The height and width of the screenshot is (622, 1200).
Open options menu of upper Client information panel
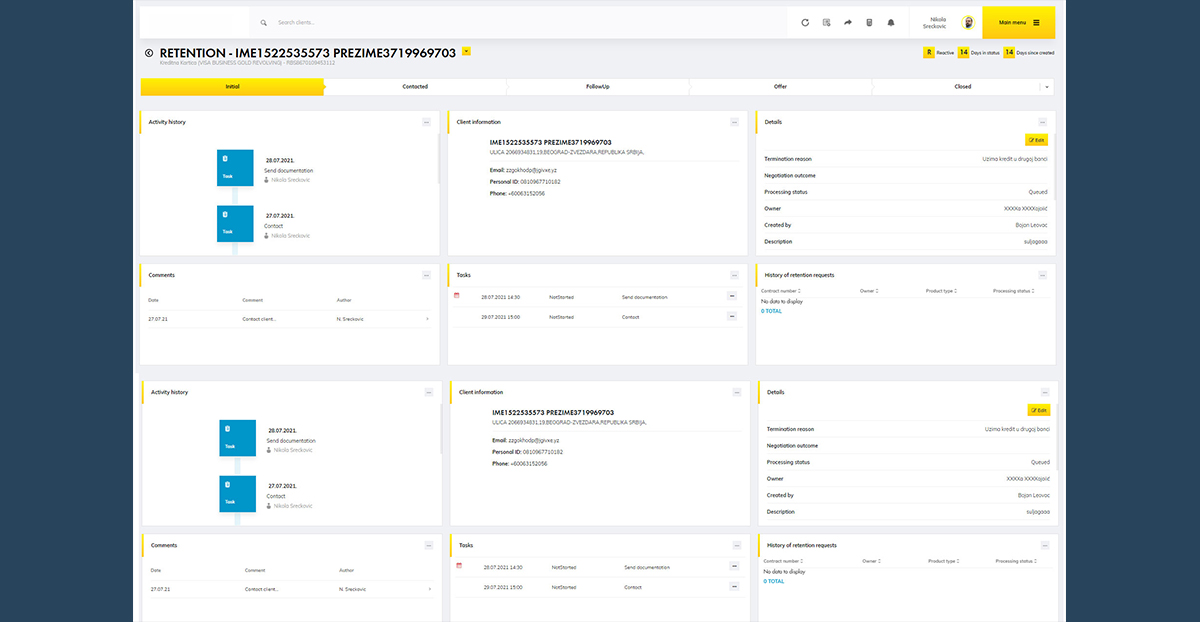coord(735,122)
